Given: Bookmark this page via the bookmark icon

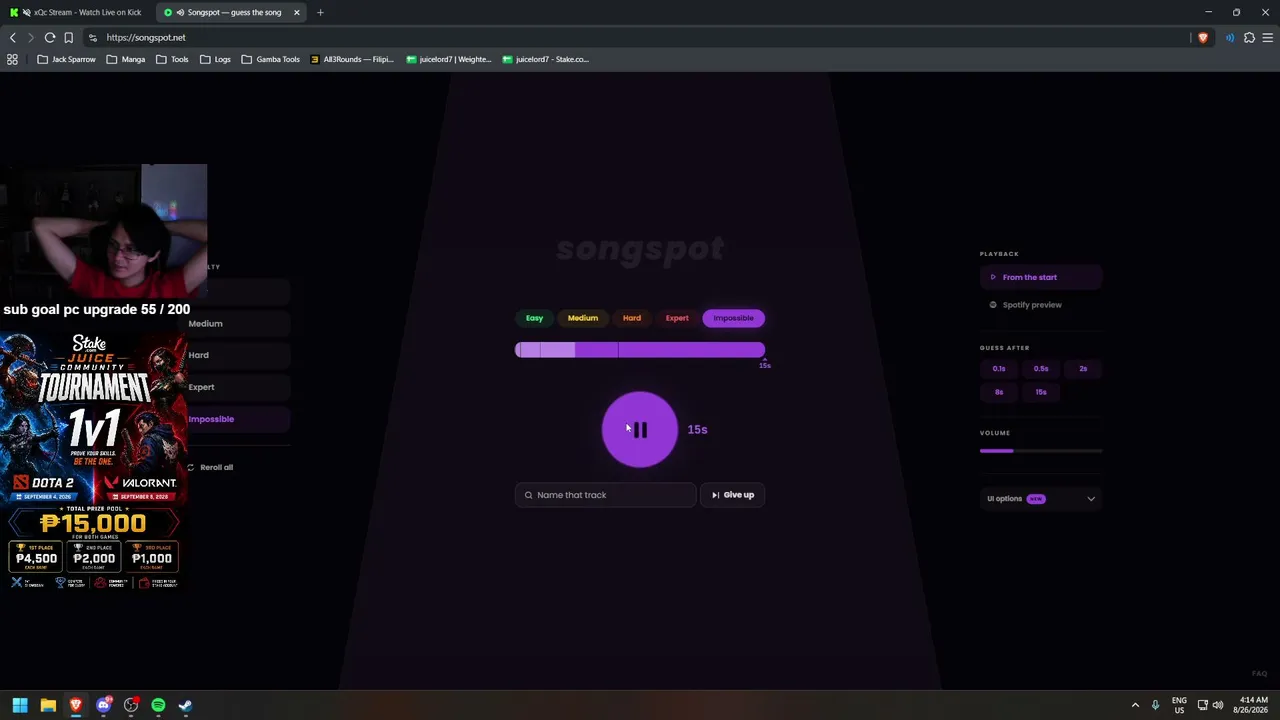Looking at the screenshot, I should [x=68, y=38].
